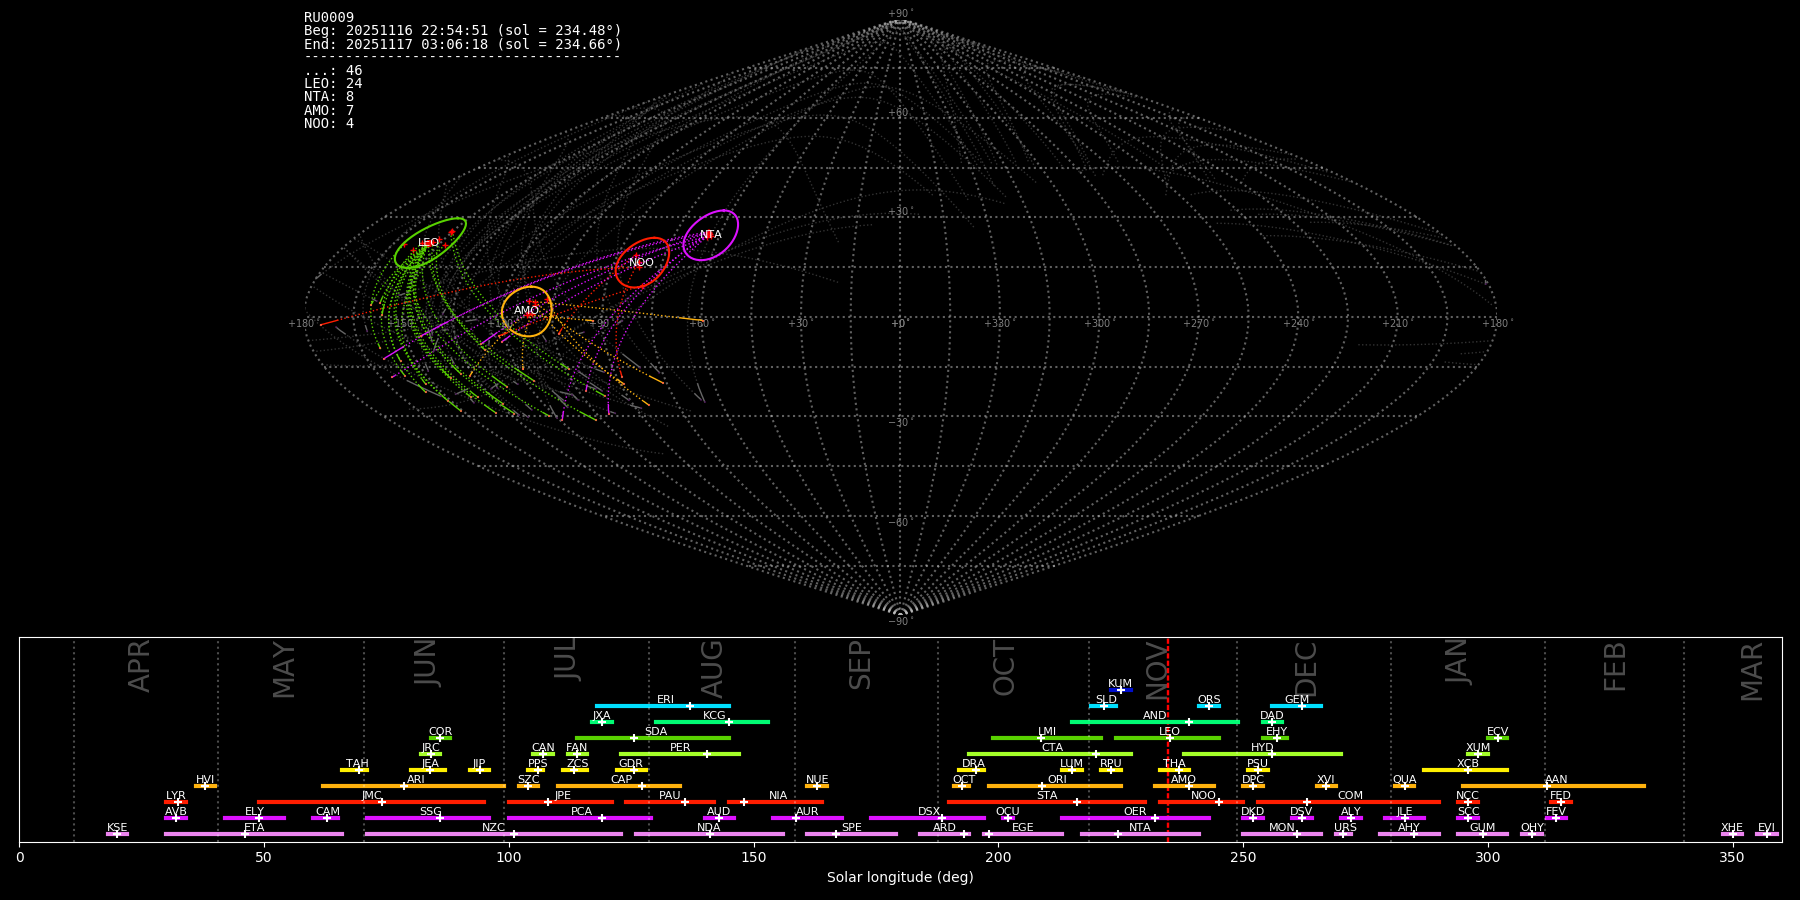Click the RU0009 station name text
Viewport: 1800px width, 900px height.
[x=329, y=18]
